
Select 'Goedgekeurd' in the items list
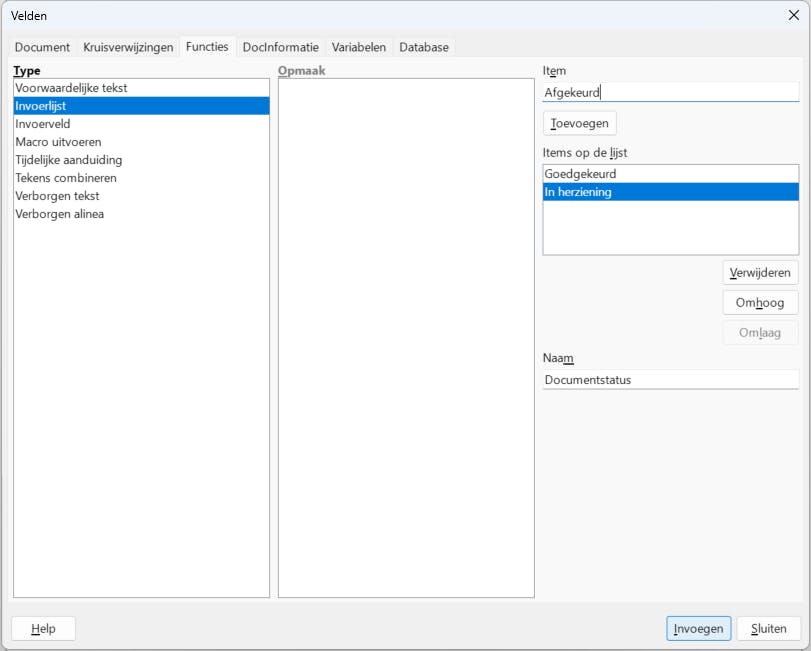click(580, 174)
